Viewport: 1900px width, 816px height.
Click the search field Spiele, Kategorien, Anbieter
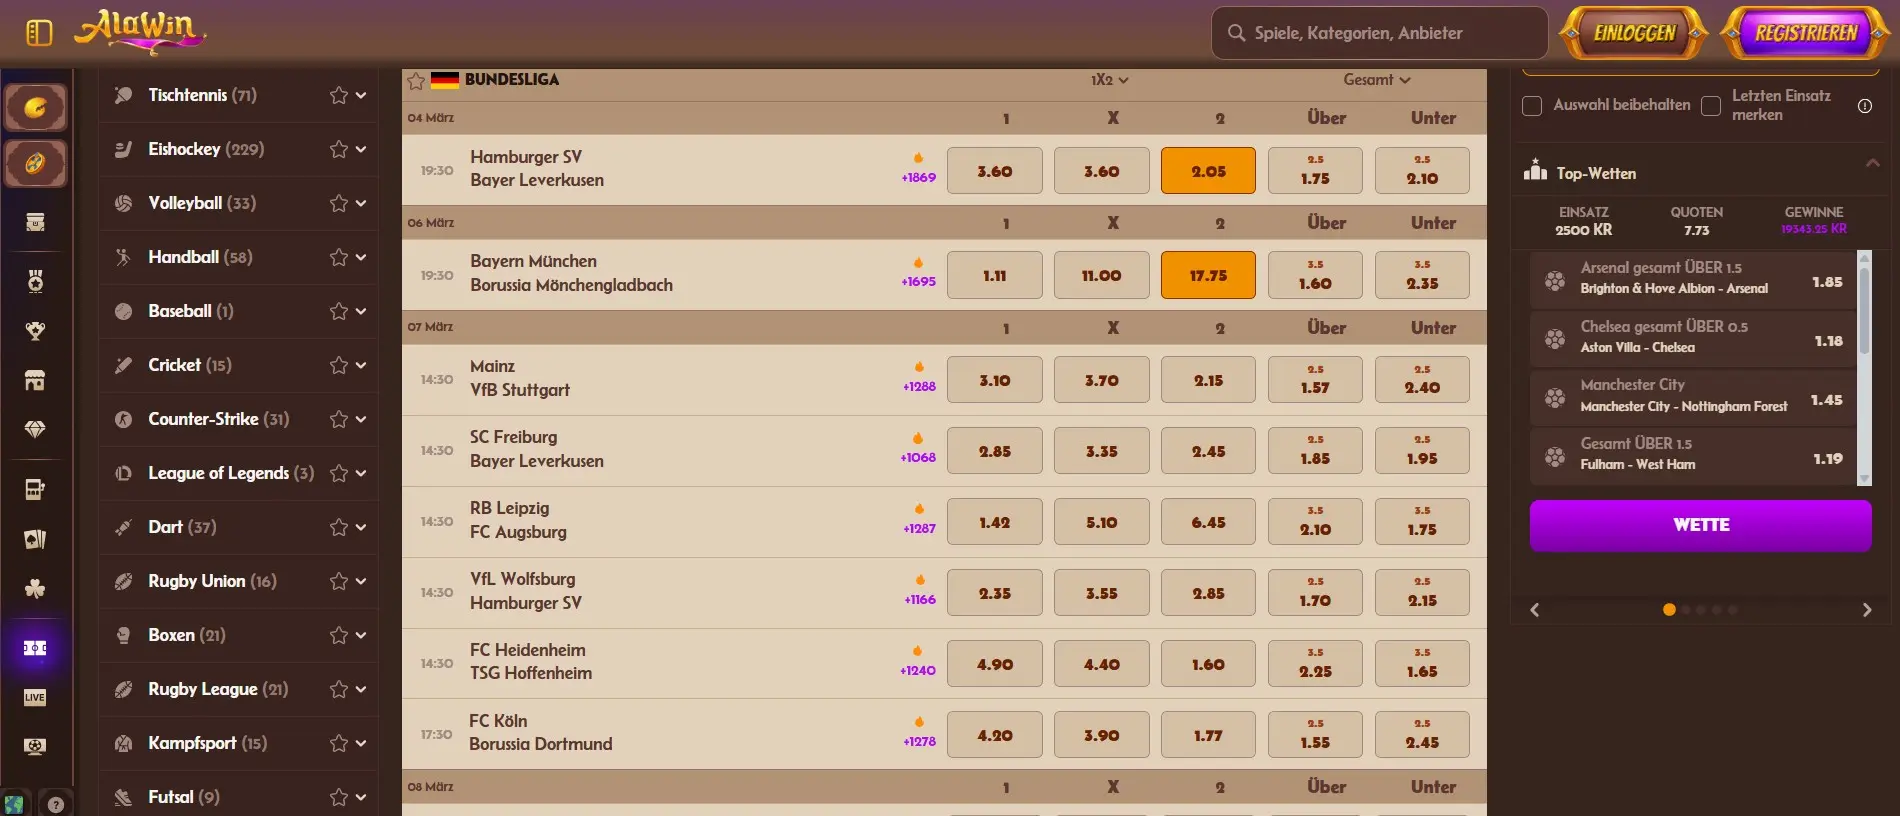(x=1380, y=33)
